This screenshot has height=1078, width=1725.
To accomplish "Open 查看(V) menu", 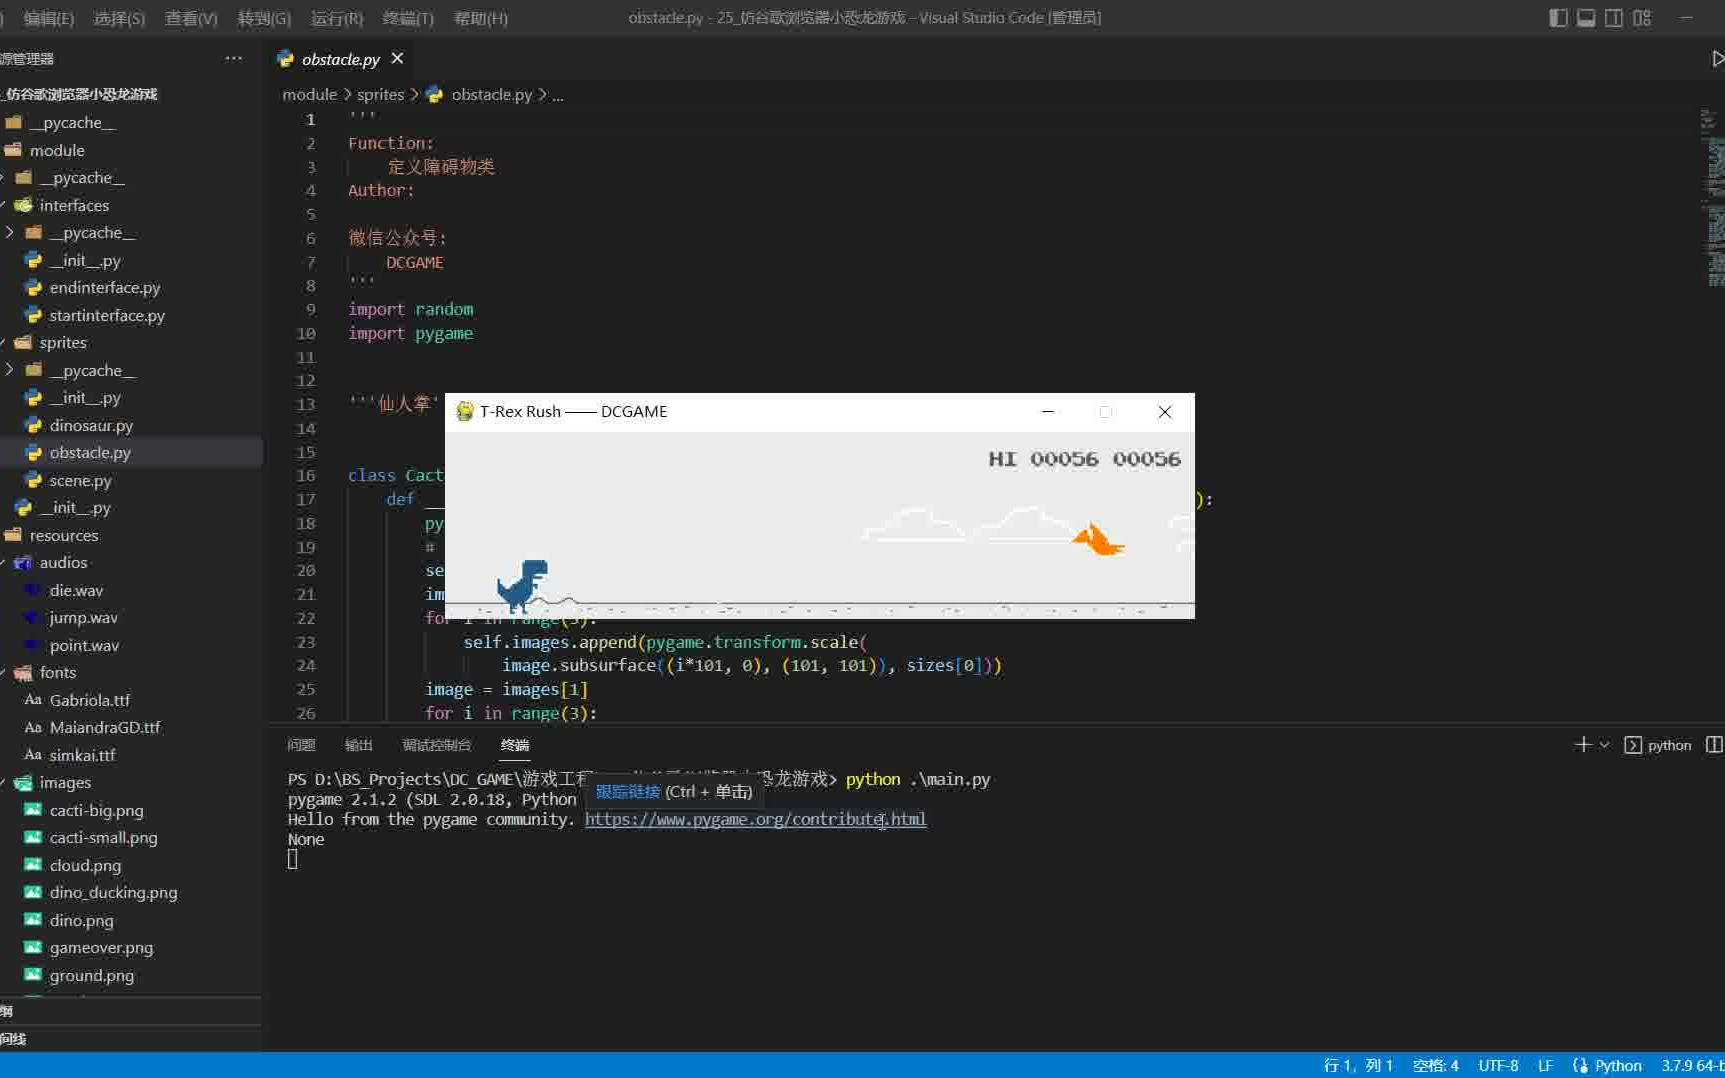I will (191, 18).
